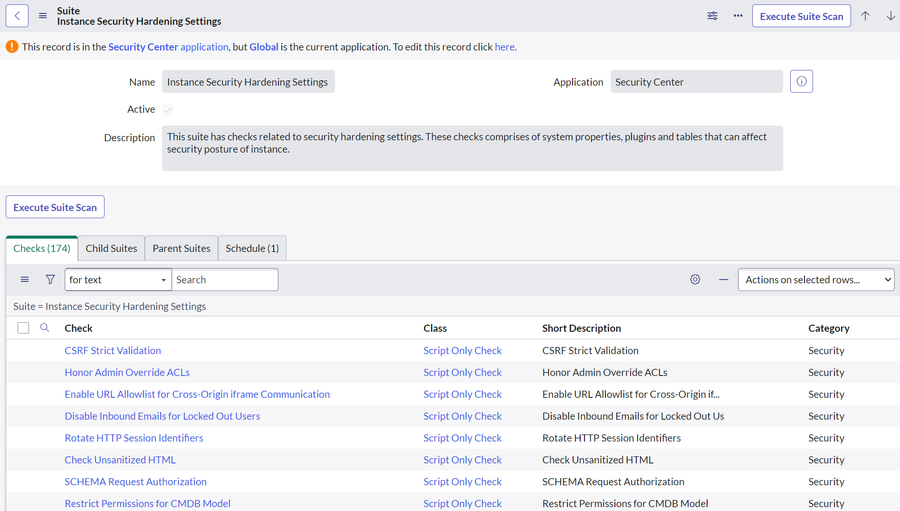Viewport: 900px width, 511px height.
Task: Click Script Only Check in Honor Admin row
Action: coord(462,372)
